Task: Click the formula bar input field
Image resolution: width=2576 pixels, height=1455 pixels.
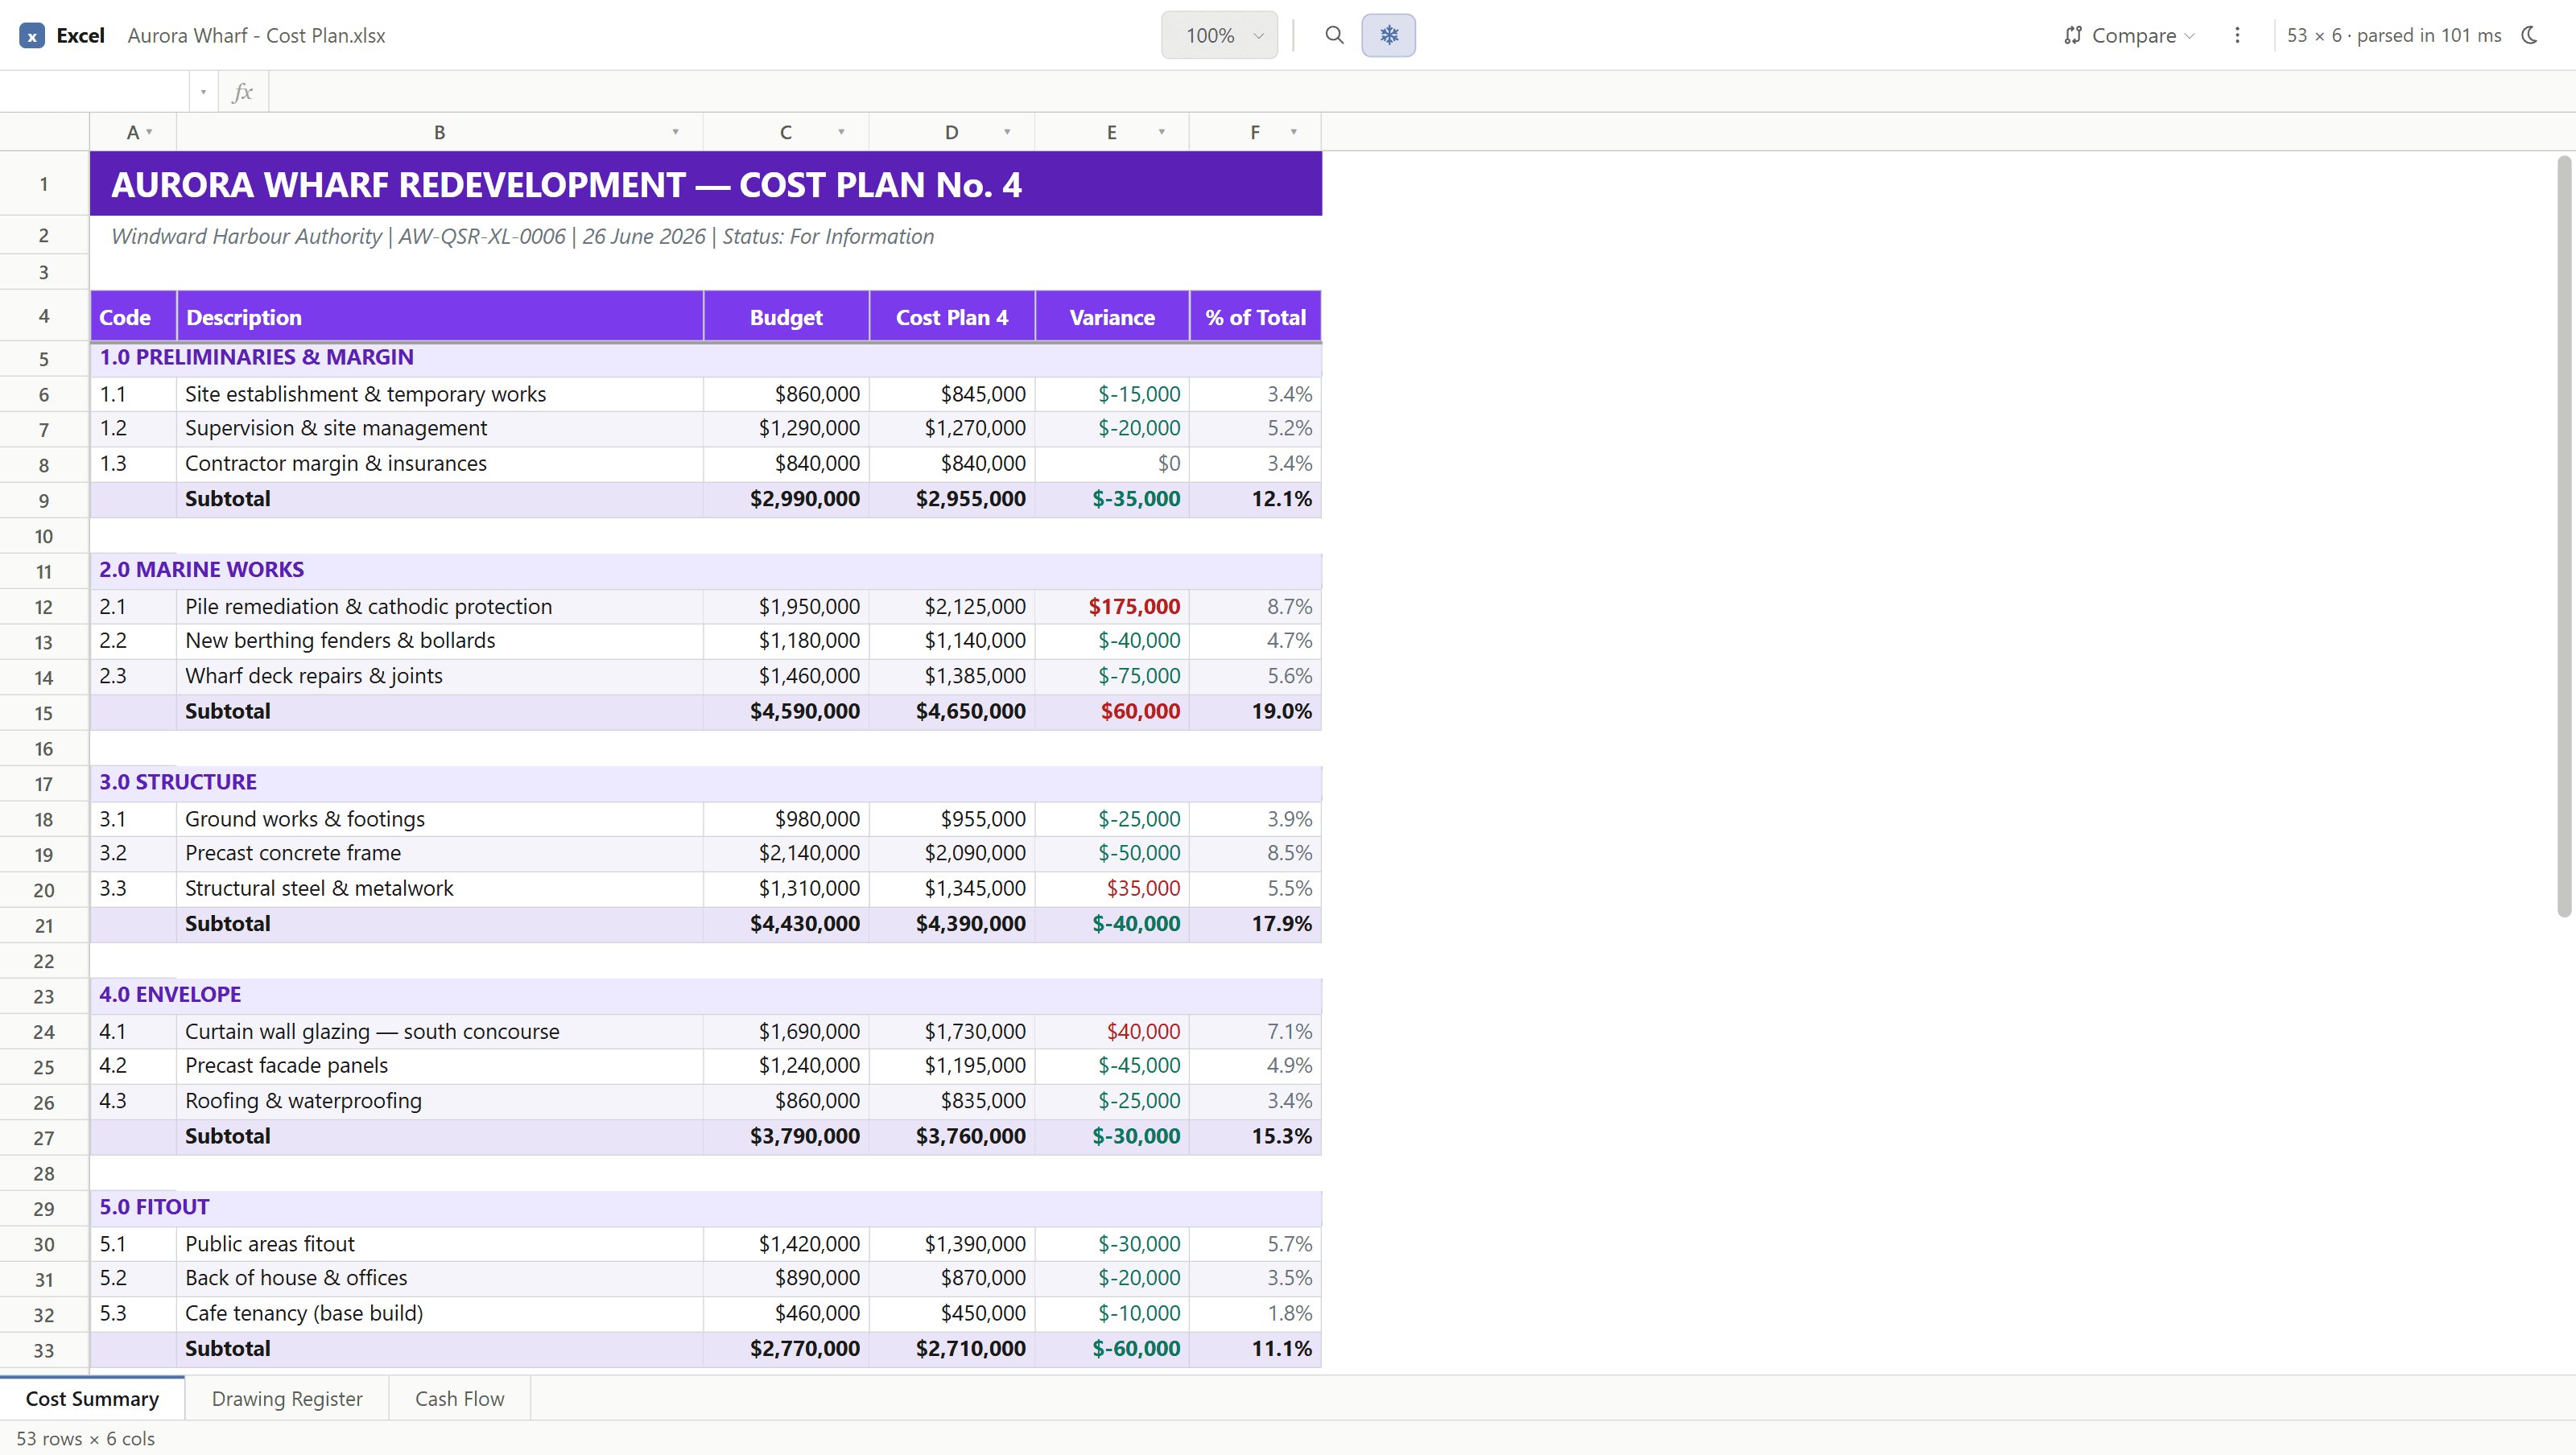Action: point(1420,92)
